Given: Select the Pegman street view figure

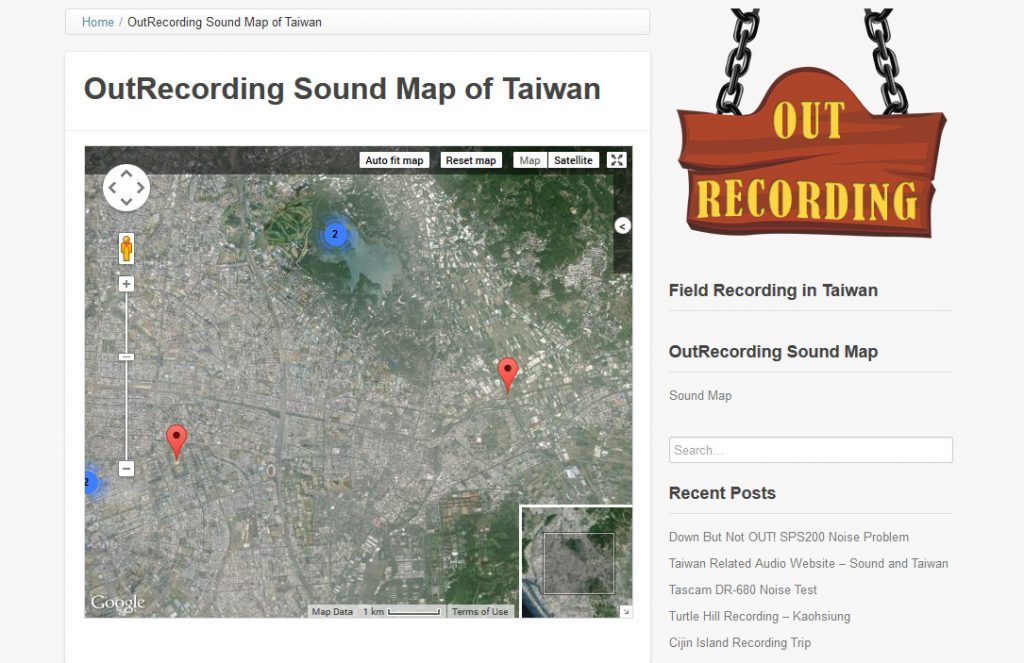Looking at the screenshot, I should [x=126, y=249].
